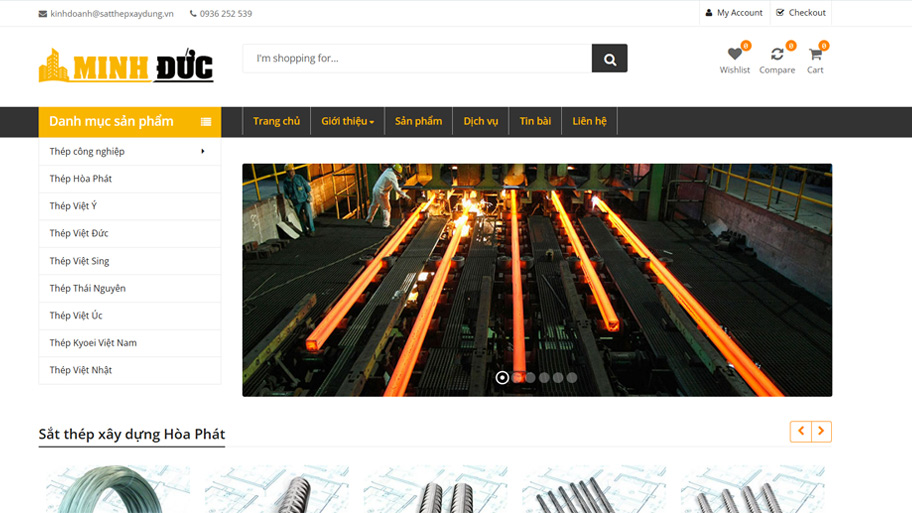Image resolution: width=912 pixels, height=513 pixels.
Task: Open the fanned rebar bundle thumbnail
Action: point(594,489)
